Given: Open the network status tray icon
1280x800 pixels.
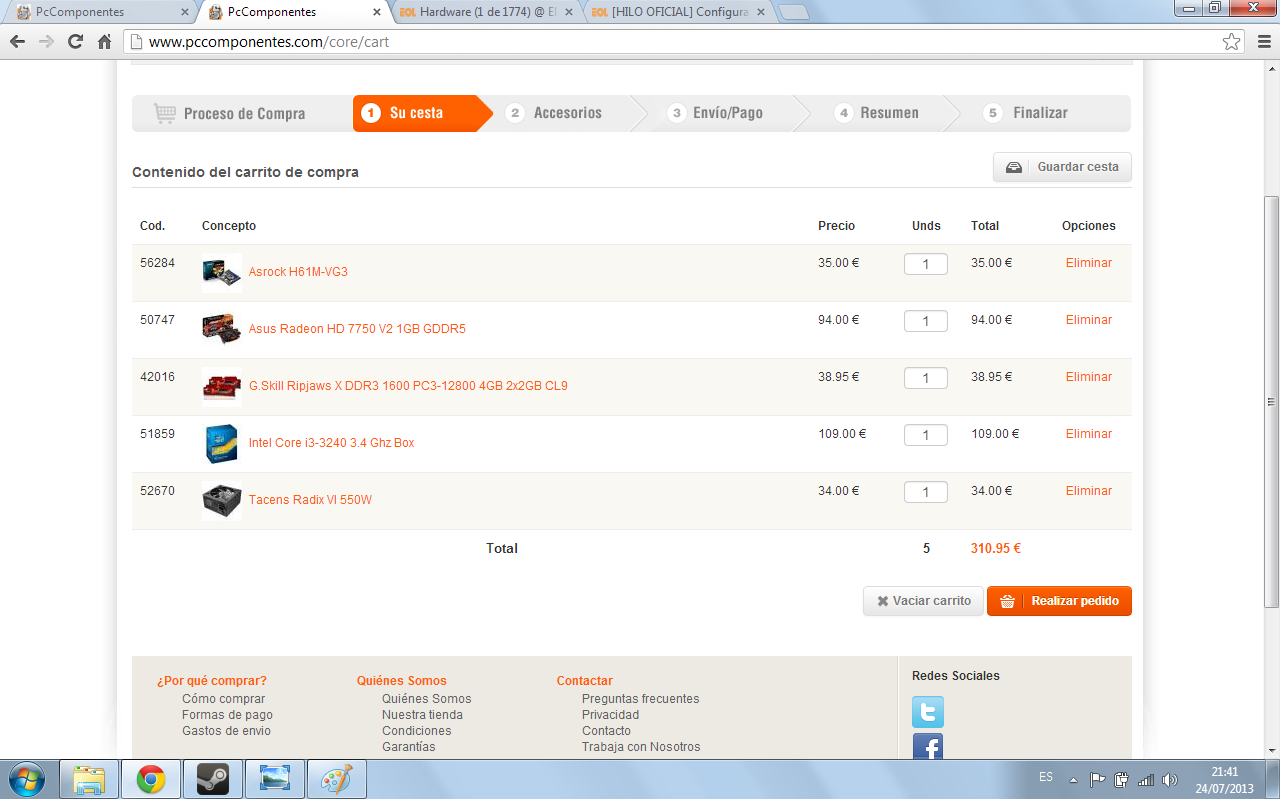Looking at the screenshot, I should click(x=1146, y=779).
